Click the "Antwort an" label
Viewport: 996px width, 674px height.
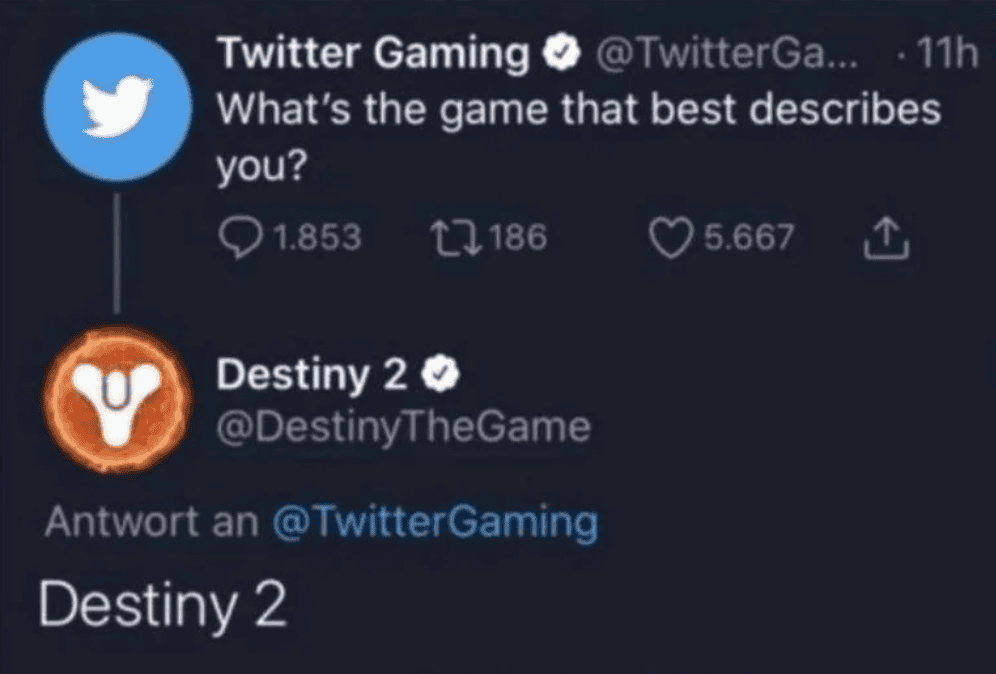coord(150,521)
